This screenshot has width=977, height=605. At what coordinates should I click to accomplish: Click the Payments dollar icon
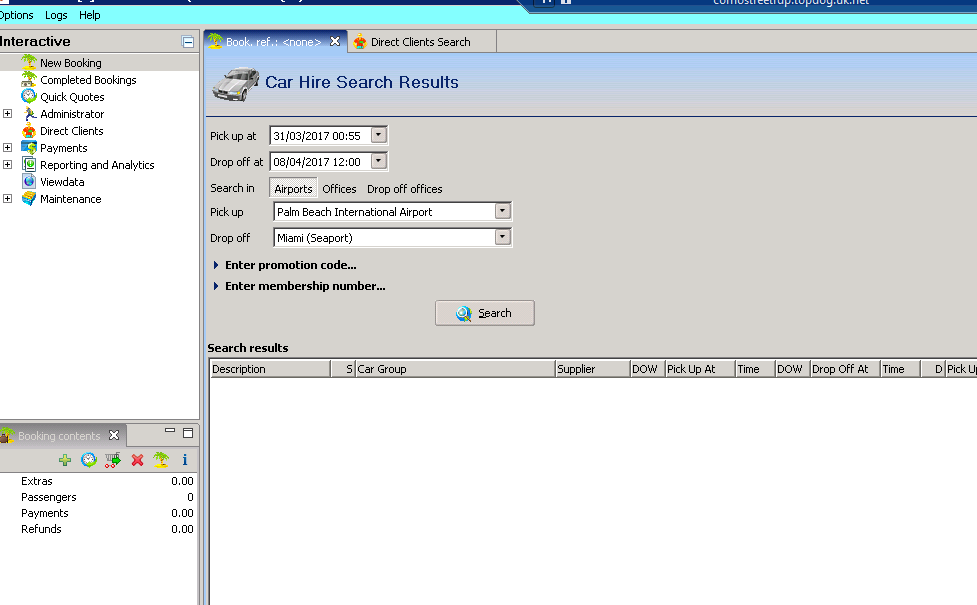[29, 148]
